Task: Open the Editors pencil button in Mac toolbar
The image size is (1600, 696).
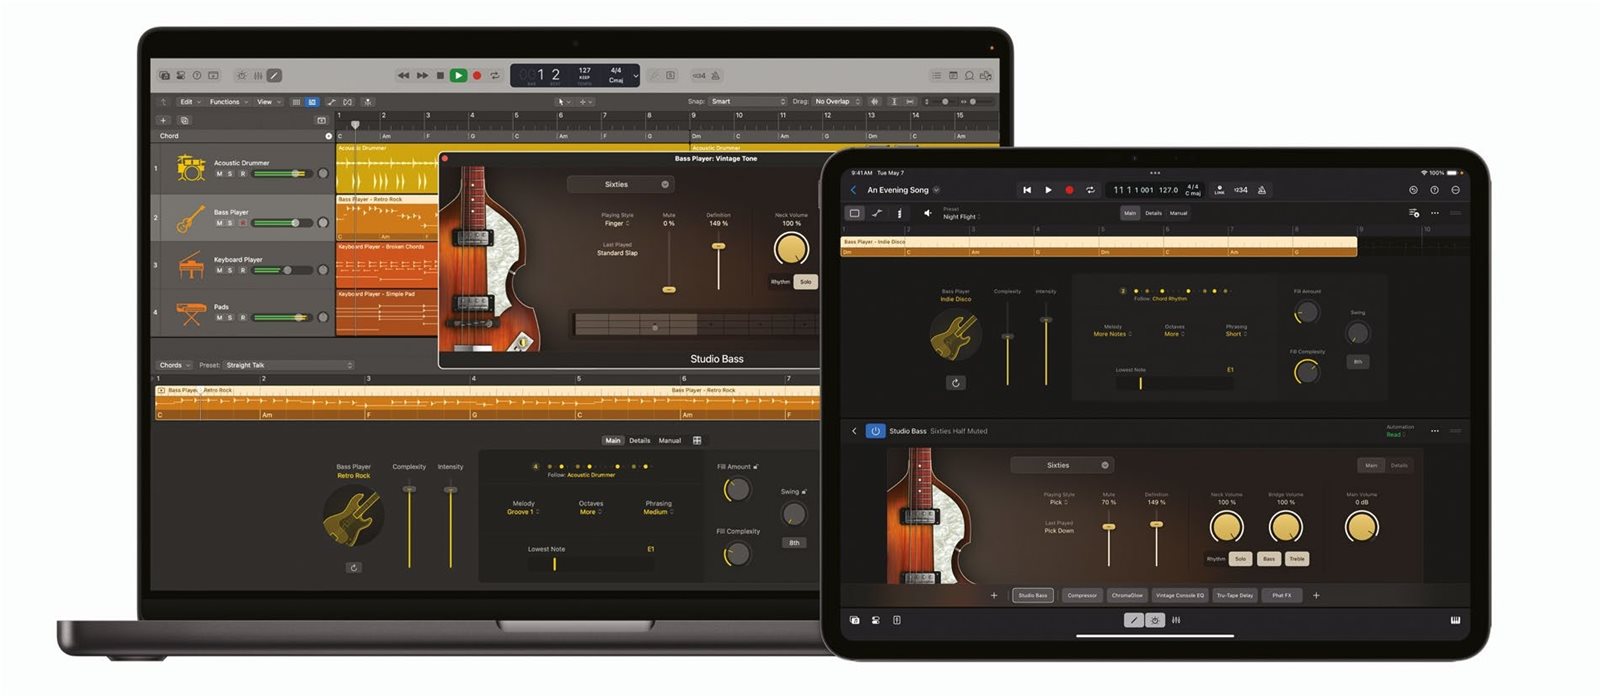Action: [274, 75]
